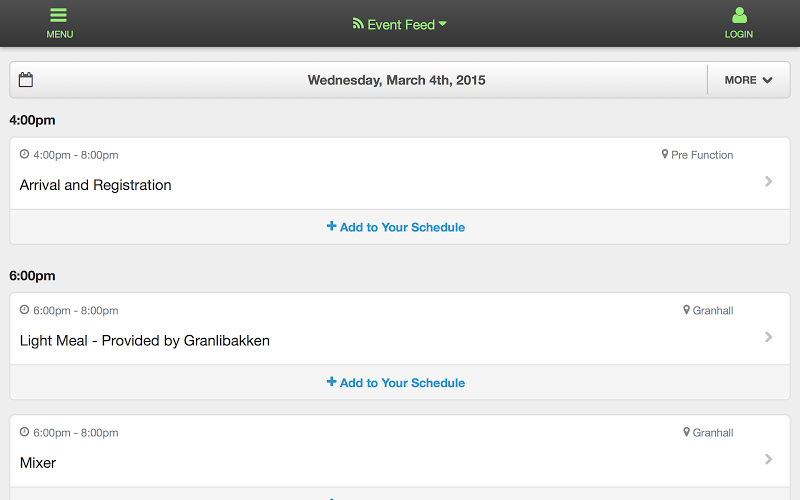
Task: Open Arrival and Registration details chevron
Action: [768, 181]
